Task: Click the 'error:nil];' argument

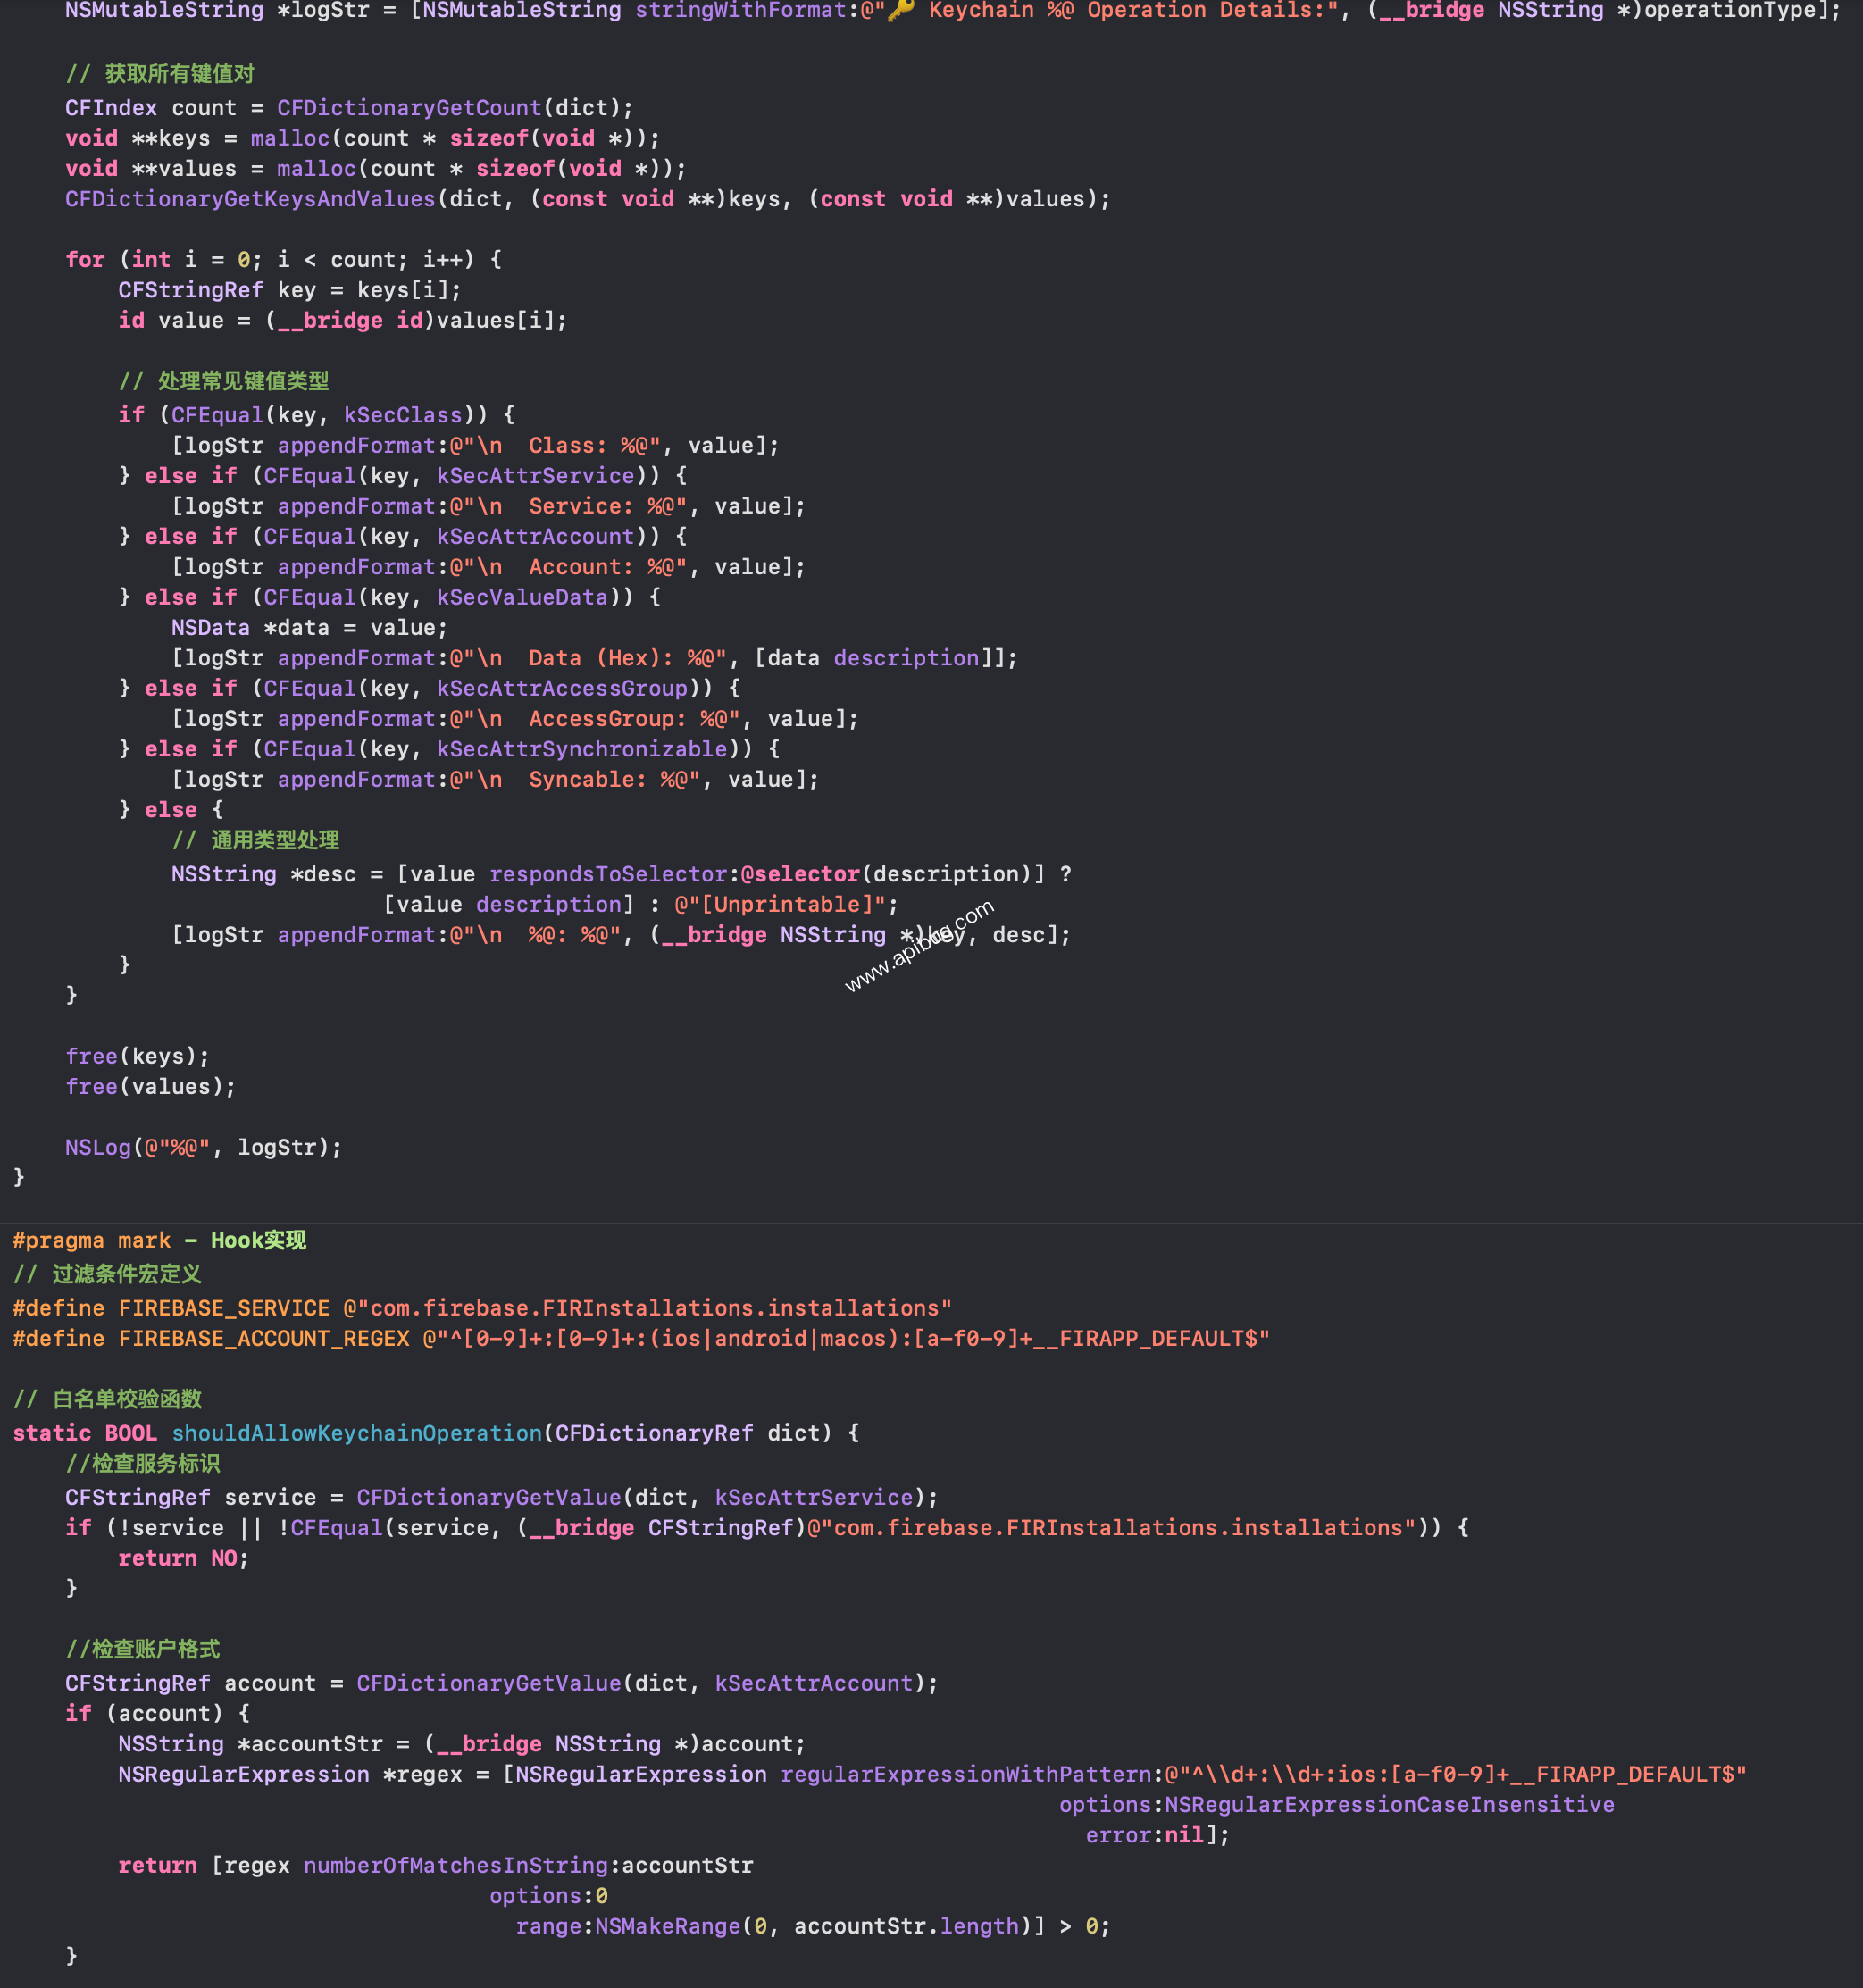Action: click(x=1158, y=1836)
